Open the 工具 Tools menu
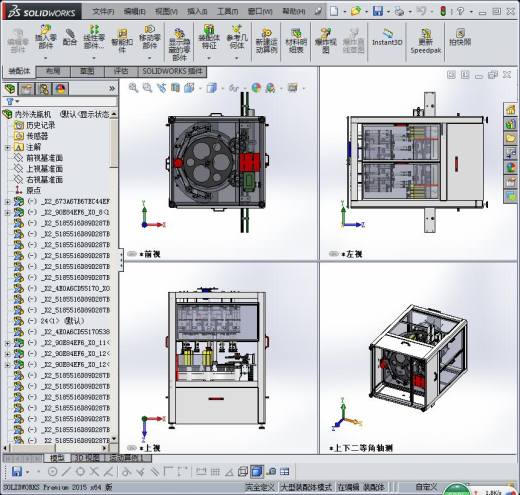Image resolution: width=520 pixels, height=495 pixels. click(228, 11)
